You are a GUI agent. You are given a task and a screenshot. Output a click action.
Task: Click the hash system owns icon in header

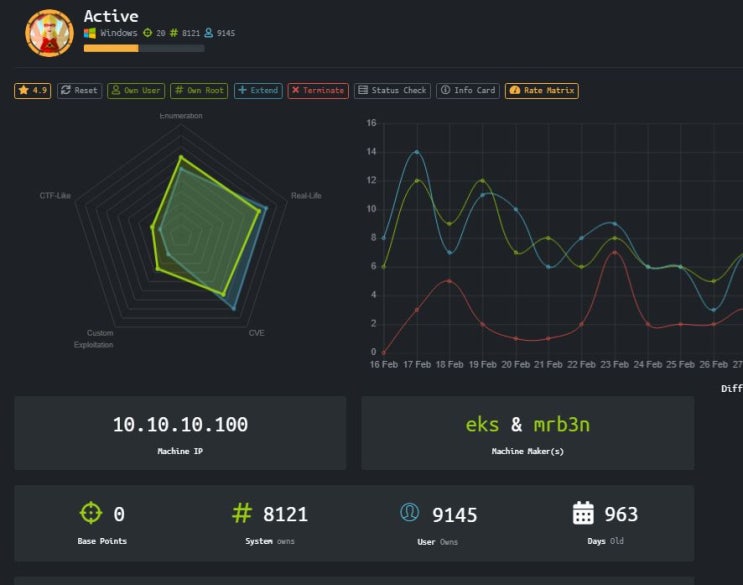[174, 33]
